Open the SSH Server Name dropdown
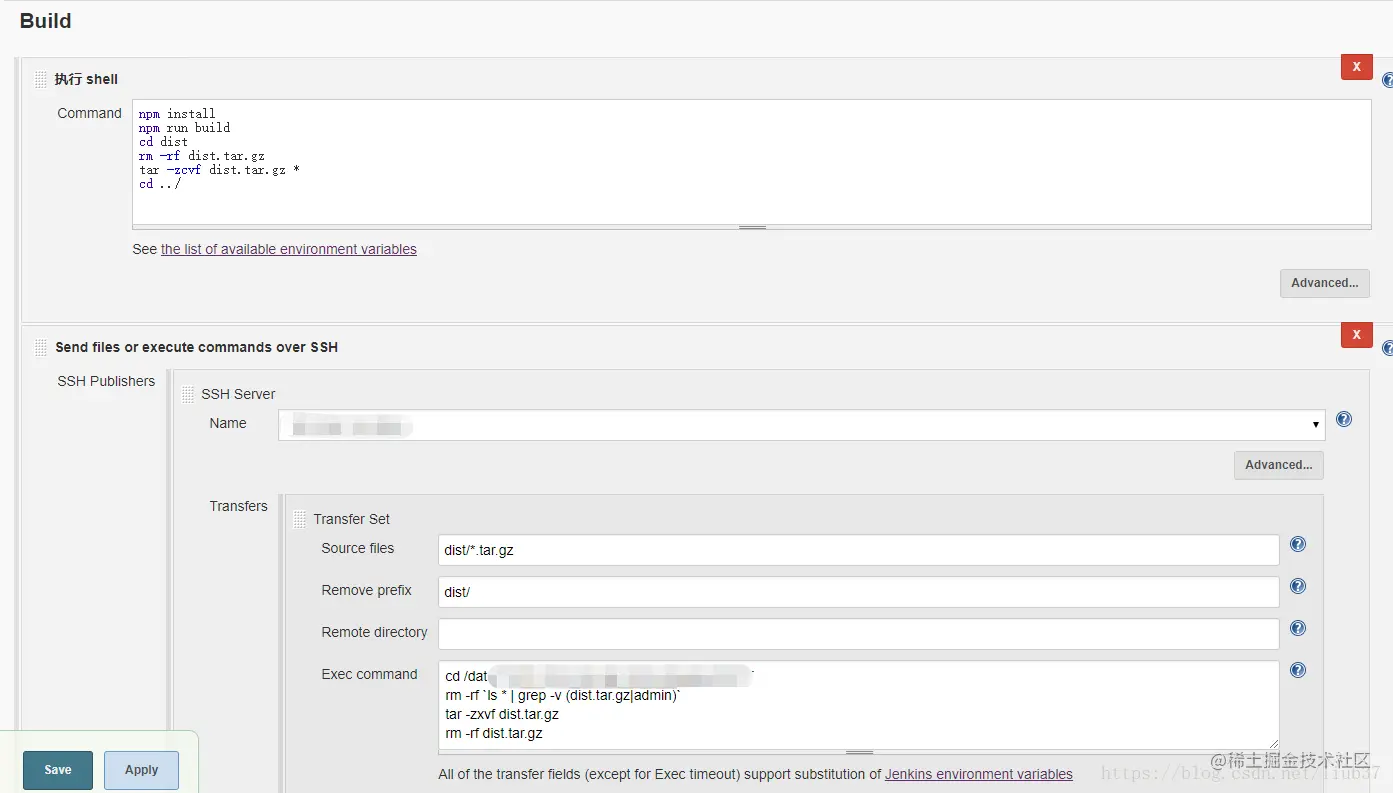Viewport: 1393px width, 793px height. (x=802, y=424)
